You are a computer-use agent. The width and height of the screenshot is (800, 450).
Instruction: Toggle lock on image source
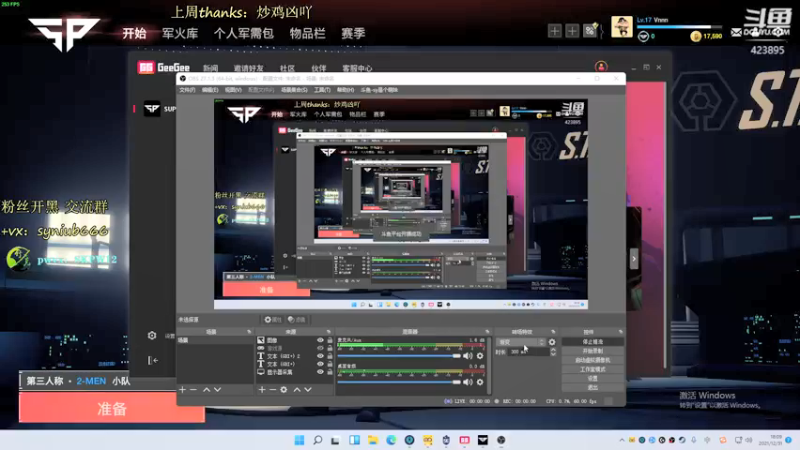point(330,340)
